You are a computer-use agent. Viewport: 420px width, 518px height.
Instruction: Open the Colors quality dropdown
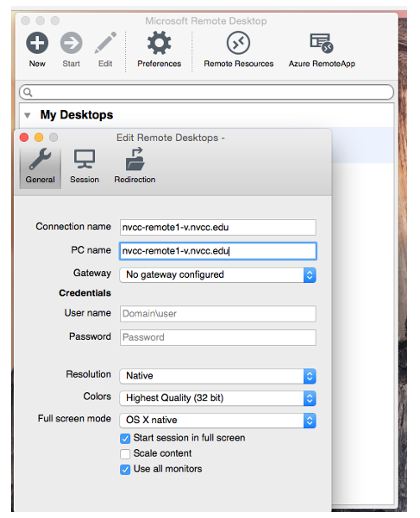(218, 398)
